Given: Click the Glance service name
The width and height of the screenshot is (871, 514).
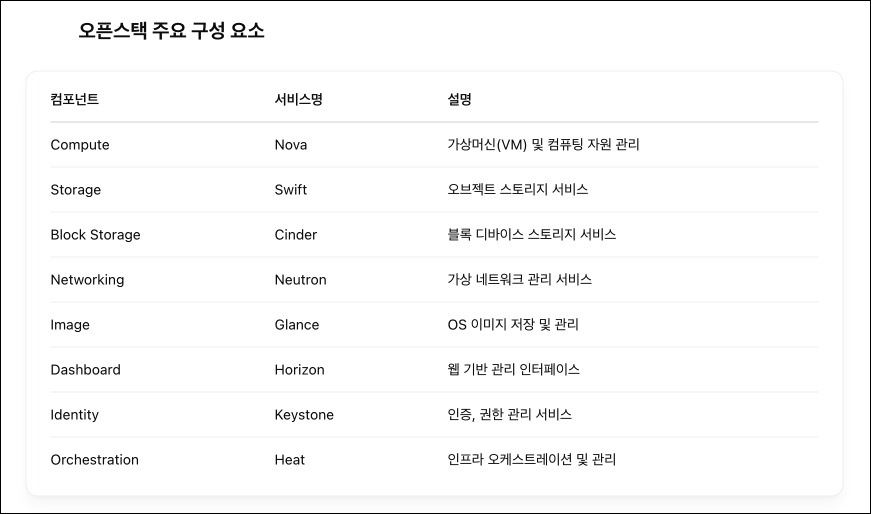Looking at the screenshot, I should (297, 325).
